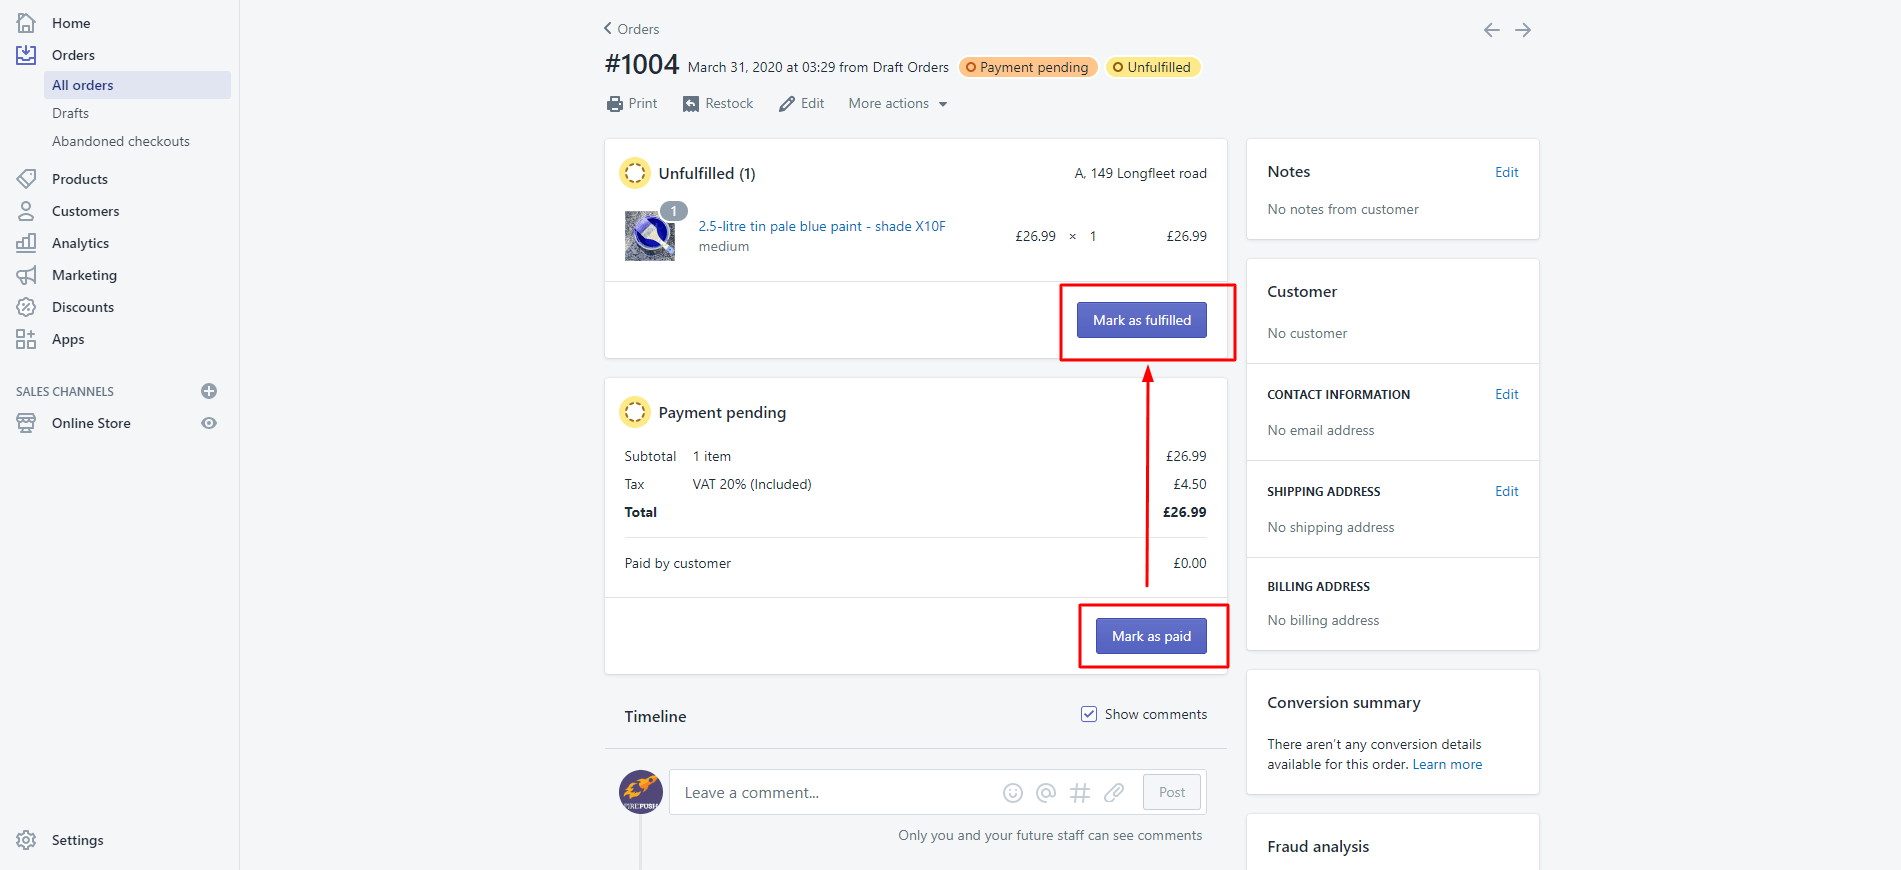Click 'No email address' text
This screenshot has height=870, width=1901.
pos(1321,430)
